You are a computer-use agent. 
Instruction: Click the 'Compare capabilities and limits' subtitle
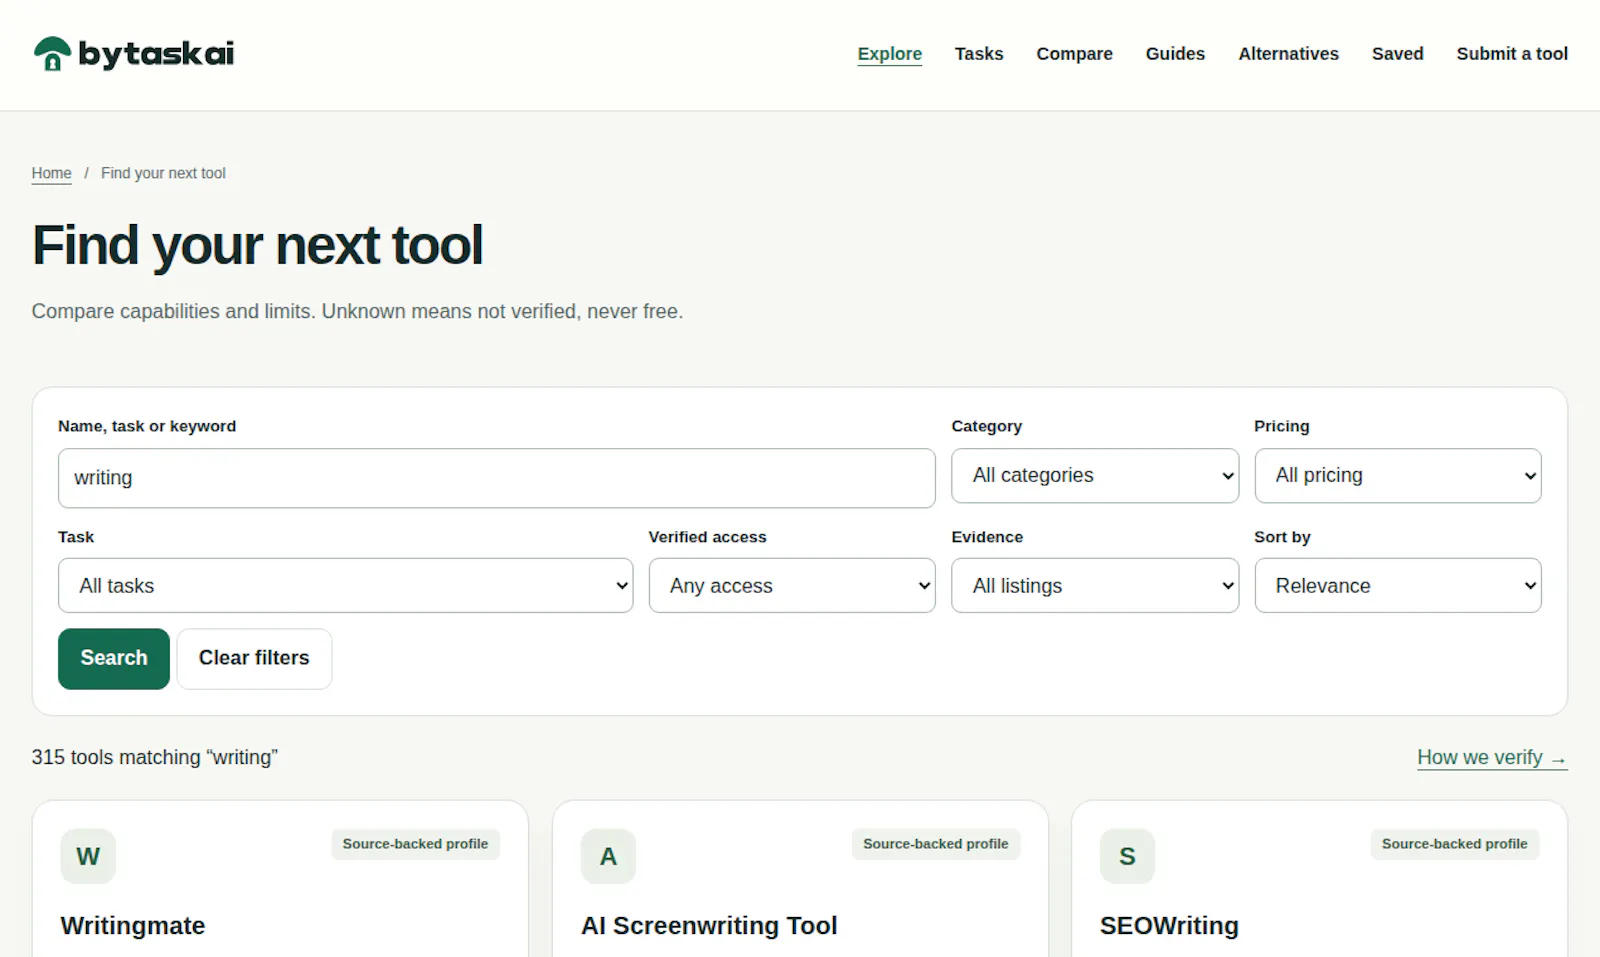[x=357, y=312]
